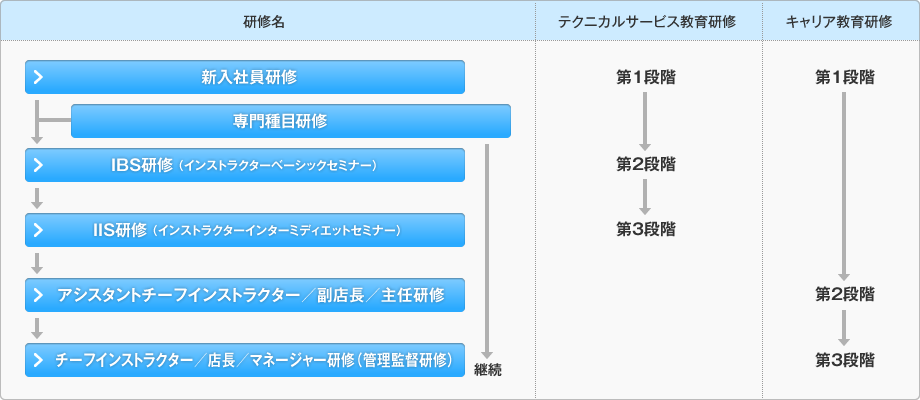Click 第2段階 under キャリア教育研修

(x=845, y=294)
